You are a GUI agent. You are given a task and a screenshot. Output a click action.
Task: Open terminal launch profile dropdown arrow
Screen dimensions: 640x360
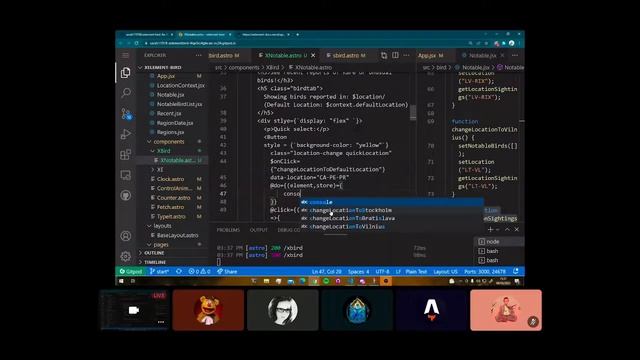tap(498, 229)
